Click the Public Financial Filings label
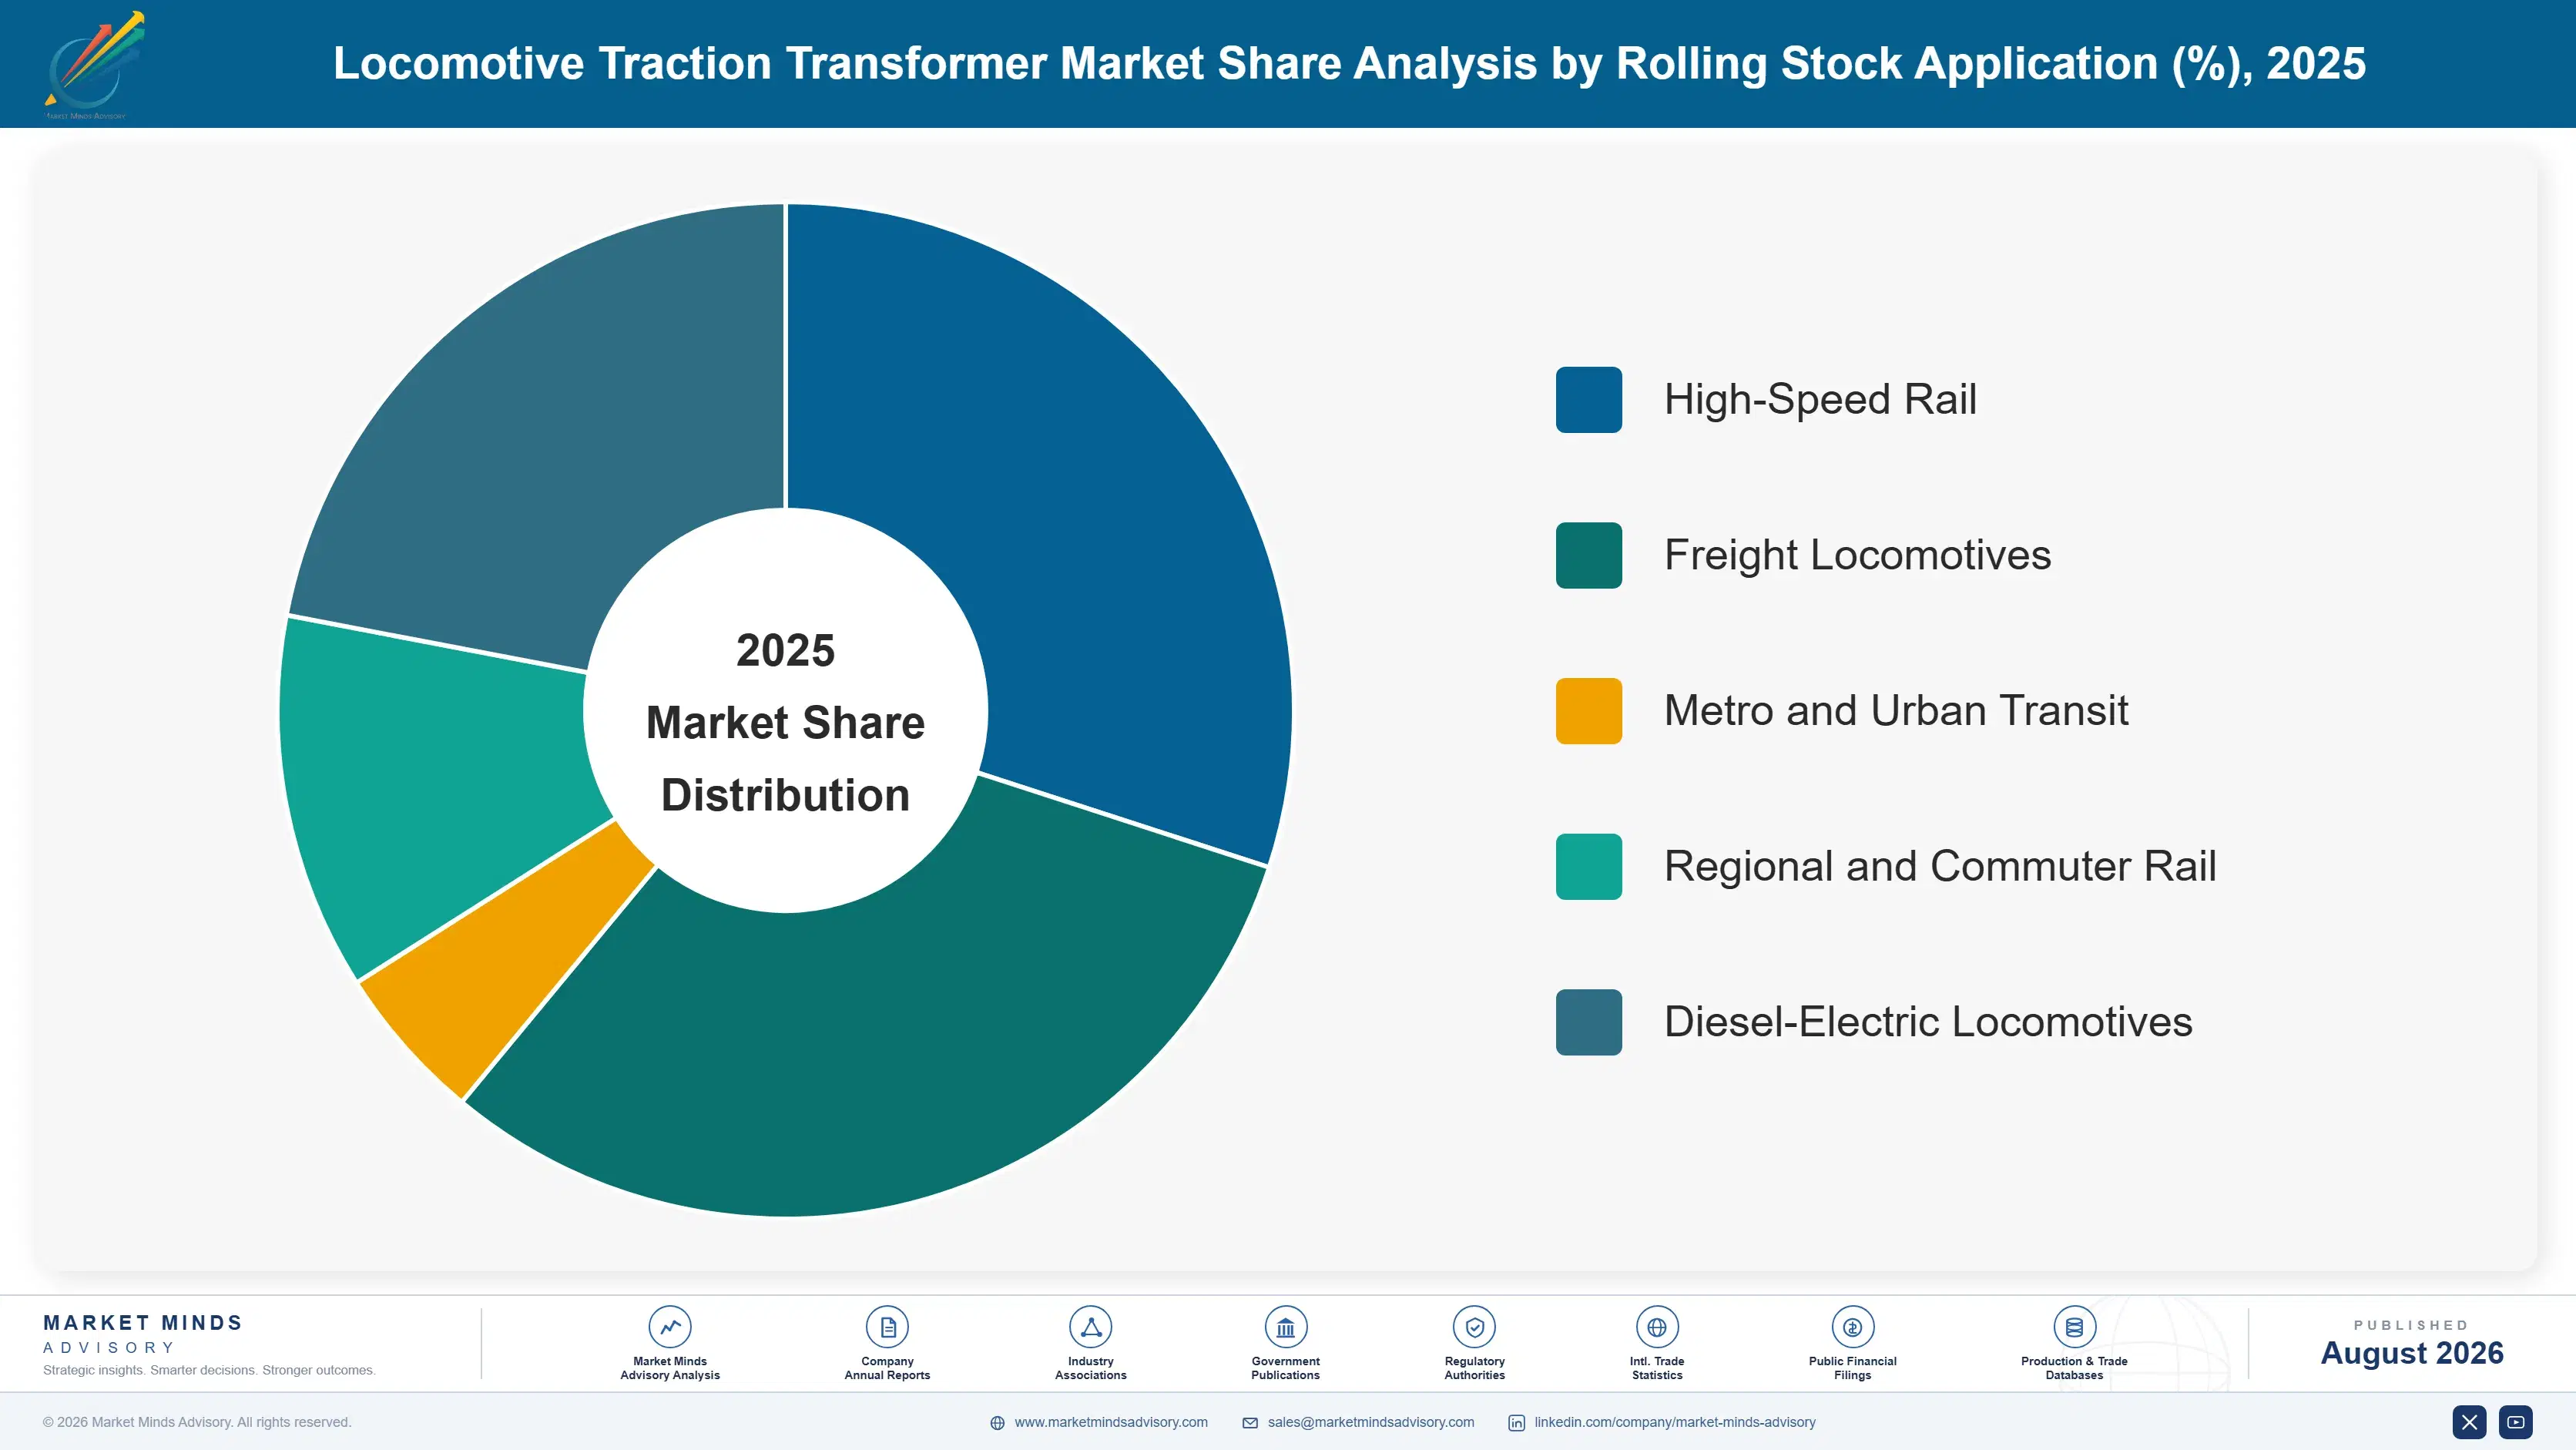The width and height of the screenshot is (2576, 1450). pos(1852,1368)
